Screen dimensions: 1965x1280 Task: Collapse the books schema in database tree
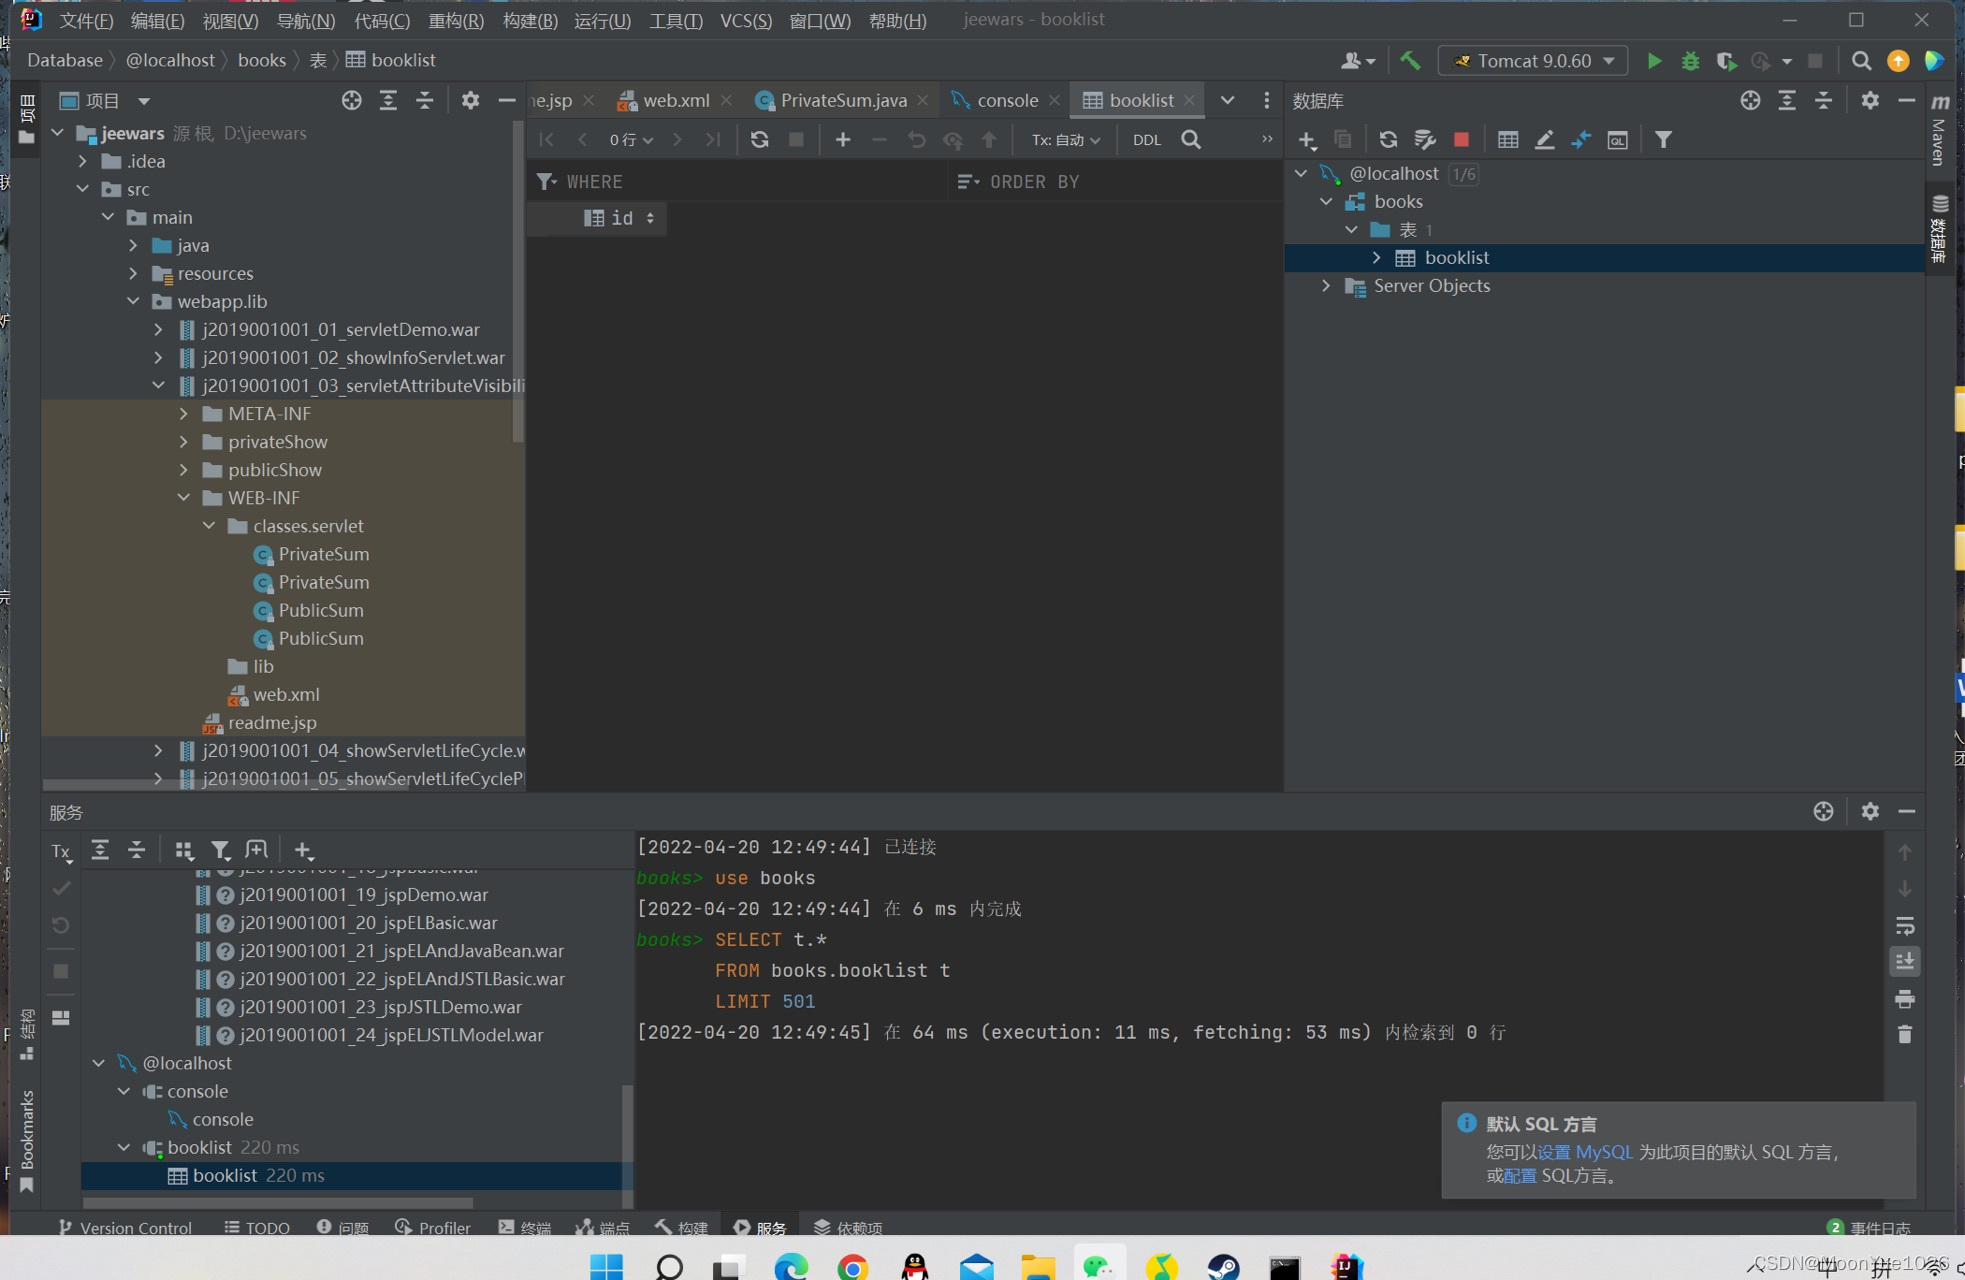click(x=1326, y=201)
